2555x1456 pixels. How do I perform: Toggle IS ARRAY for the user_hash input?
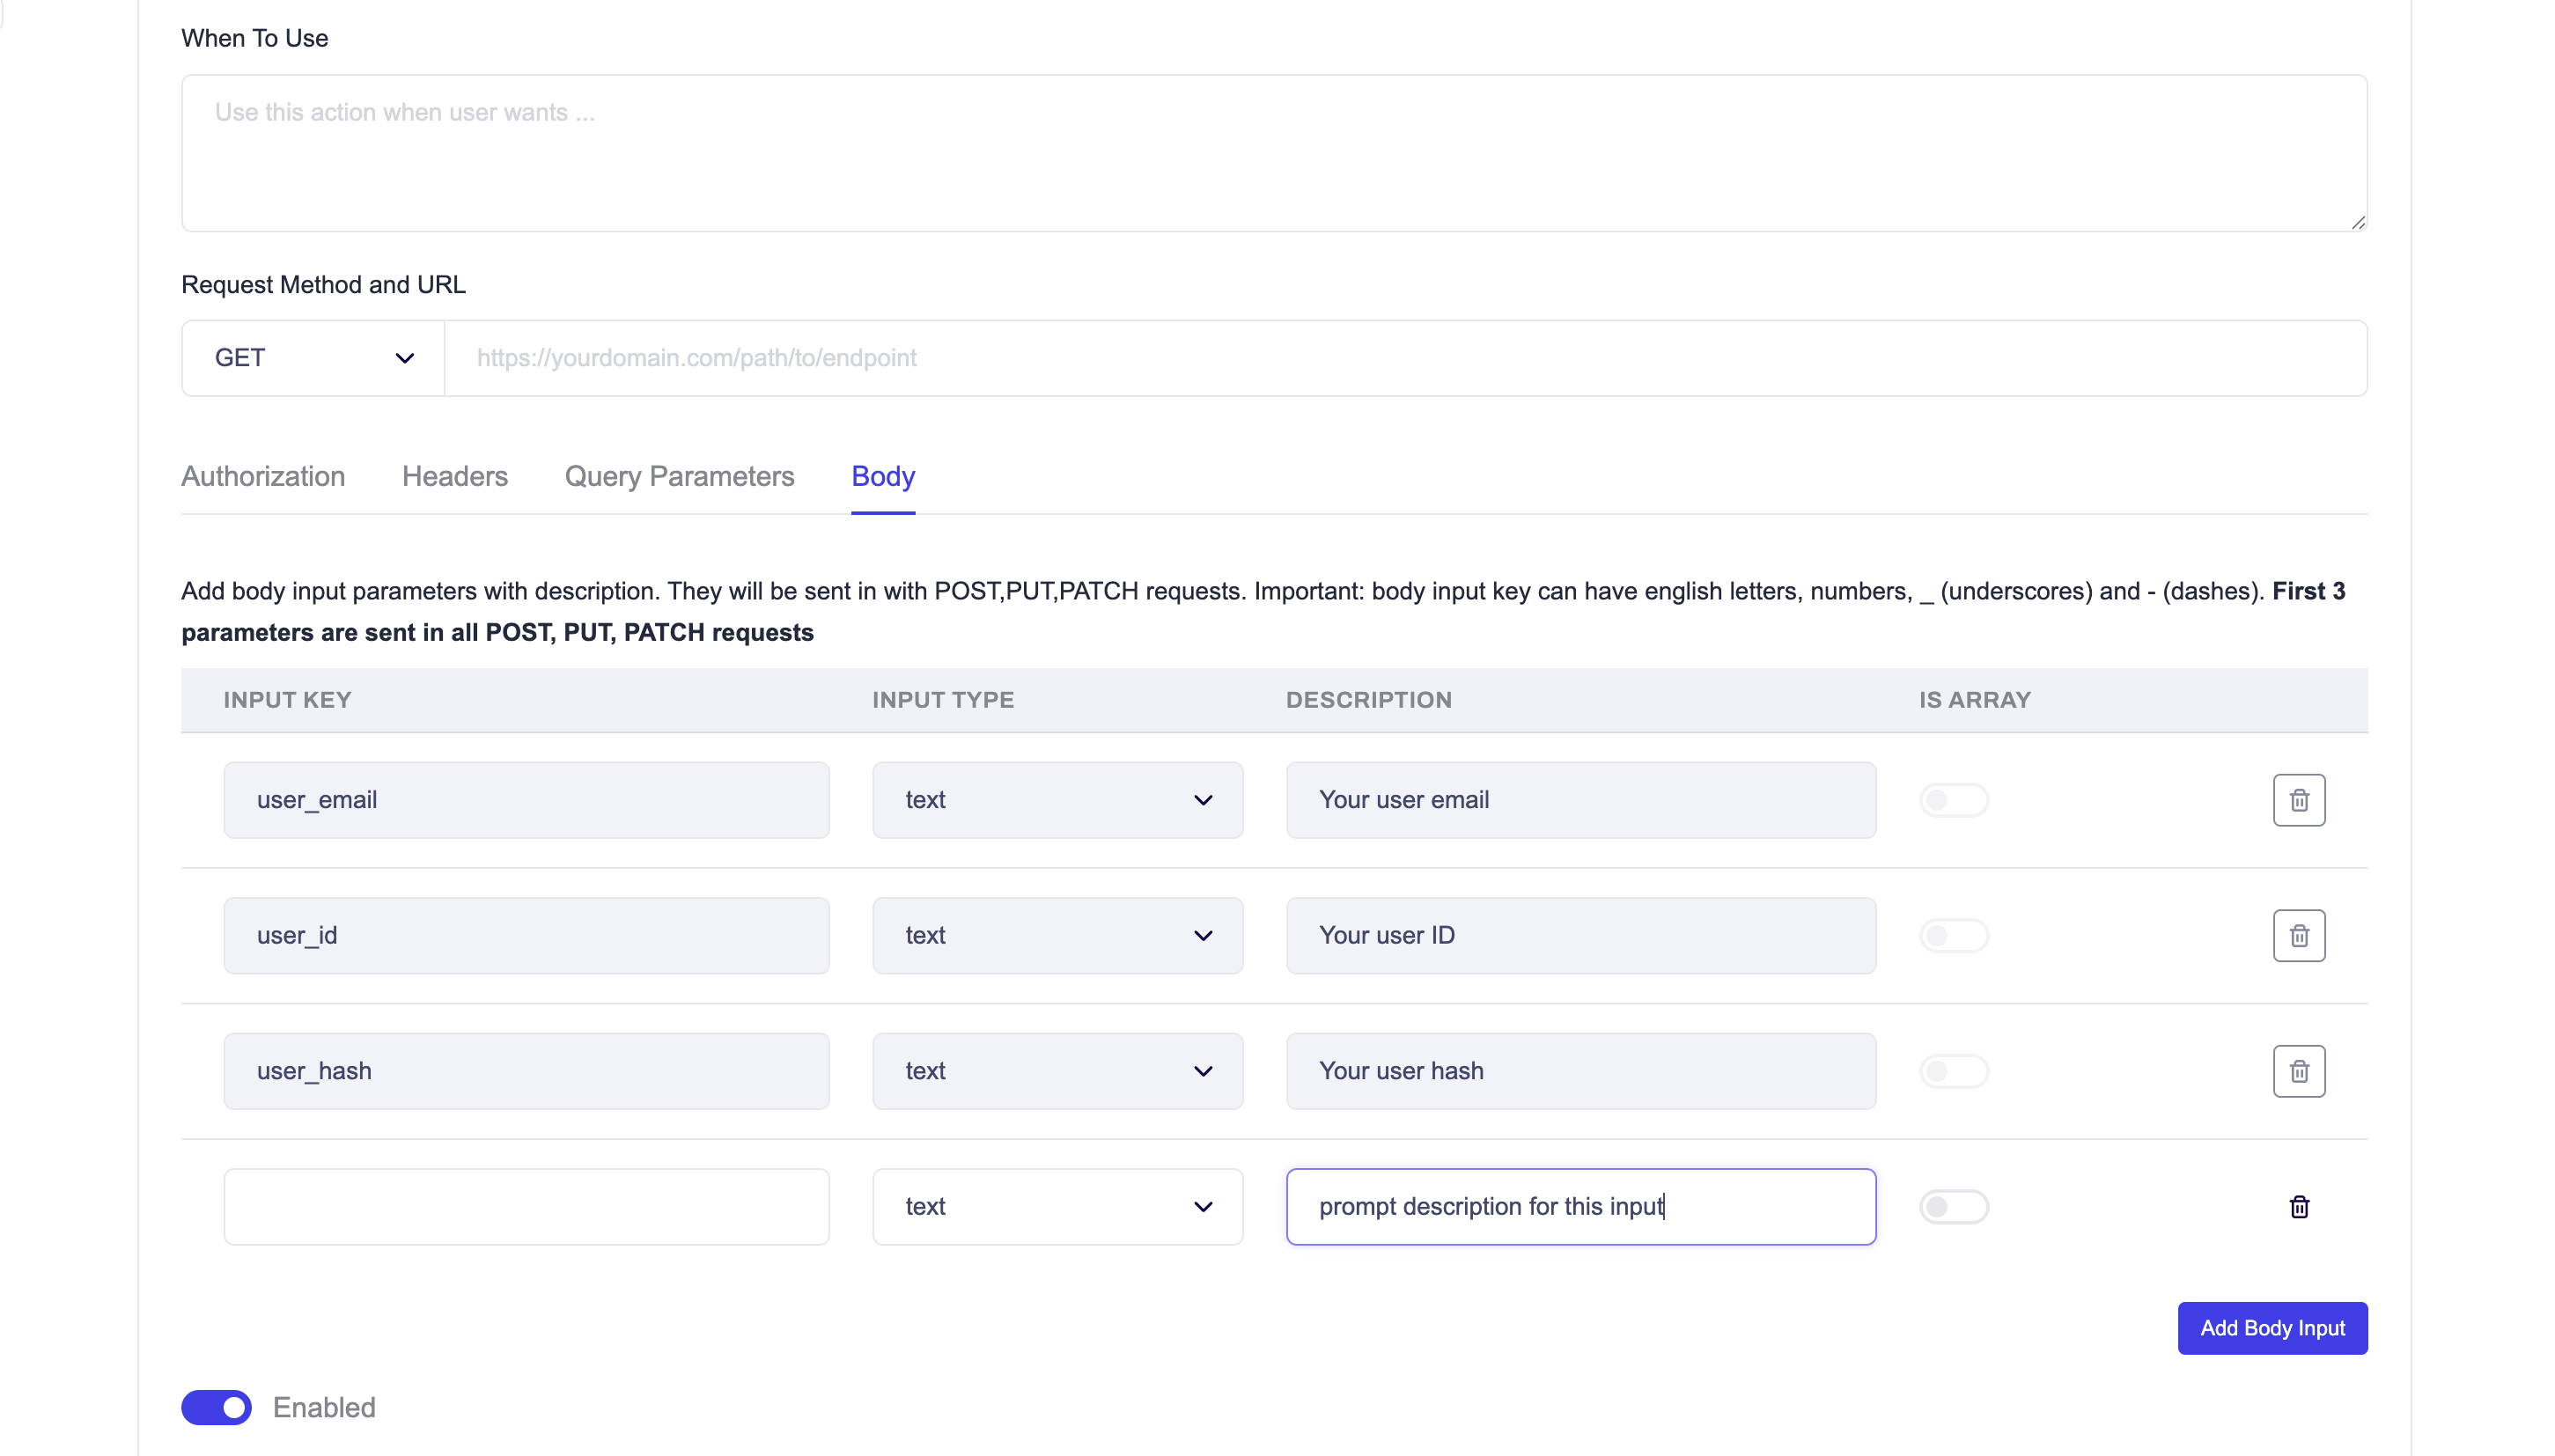[1953, 1070]
